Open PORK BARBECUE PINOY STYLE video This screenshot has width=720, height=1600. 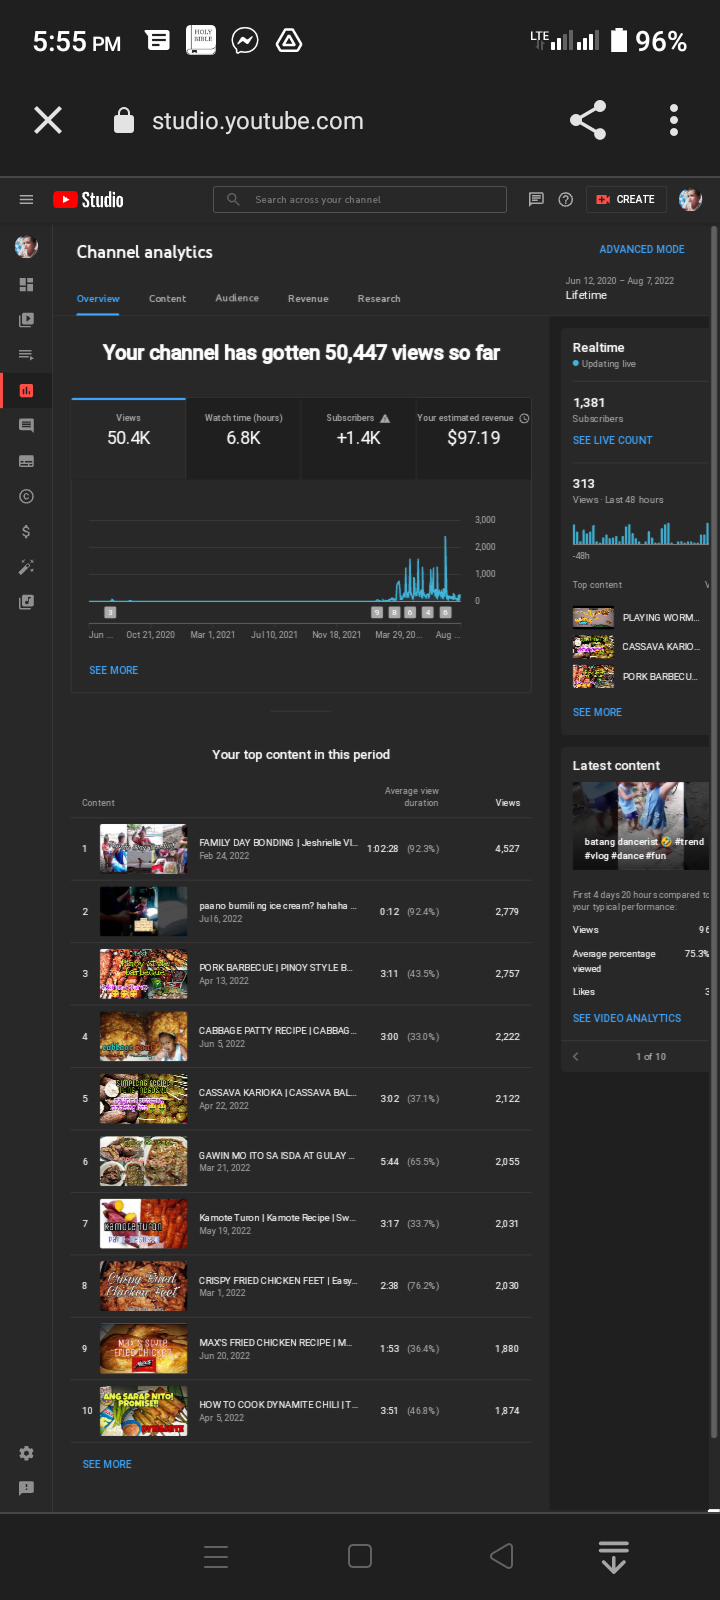pos(301,974)
